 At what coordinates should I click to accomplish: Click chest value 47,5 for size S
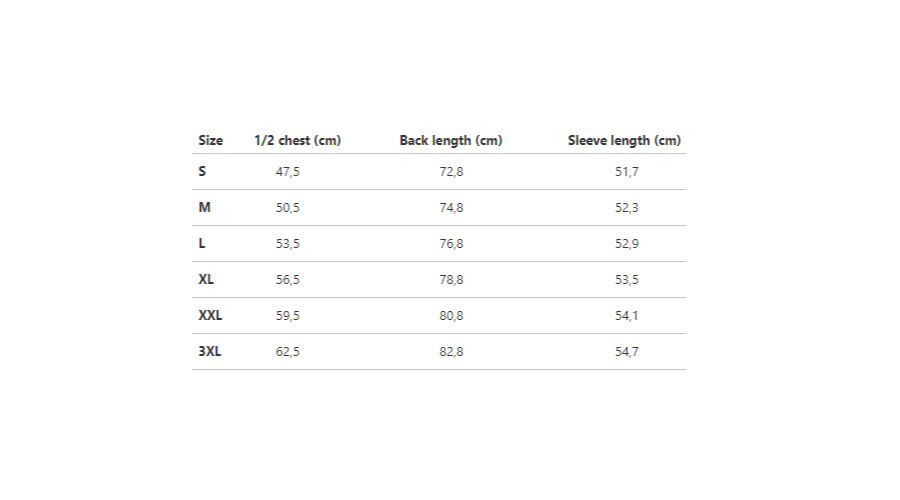[x=288, y=172]
